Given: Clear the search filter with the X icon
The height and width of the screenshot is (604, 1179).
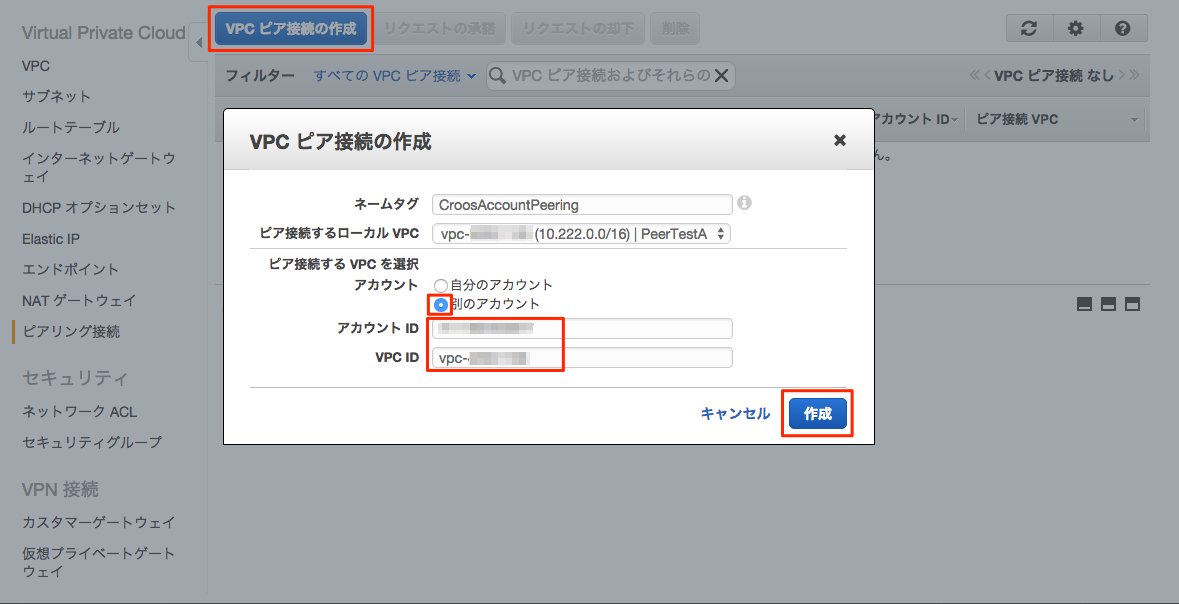Looking at the screenshot, I should tap(720, 75).
